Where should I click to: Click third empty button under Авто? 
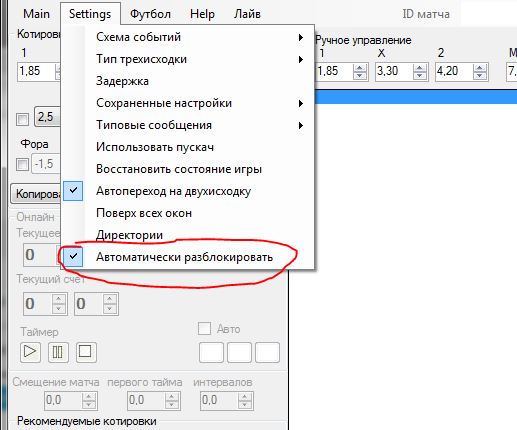click(x=267, y=352)
